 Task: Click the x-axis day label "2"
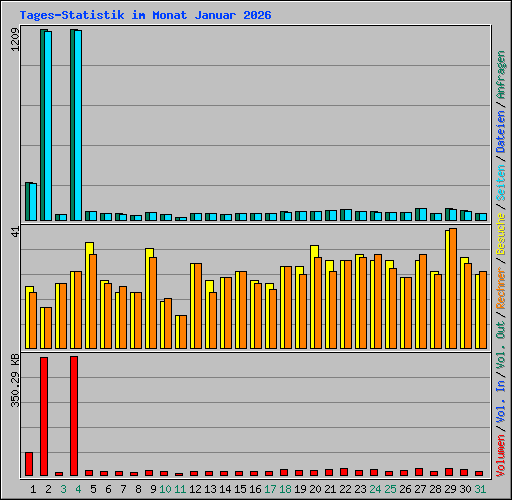48,489
